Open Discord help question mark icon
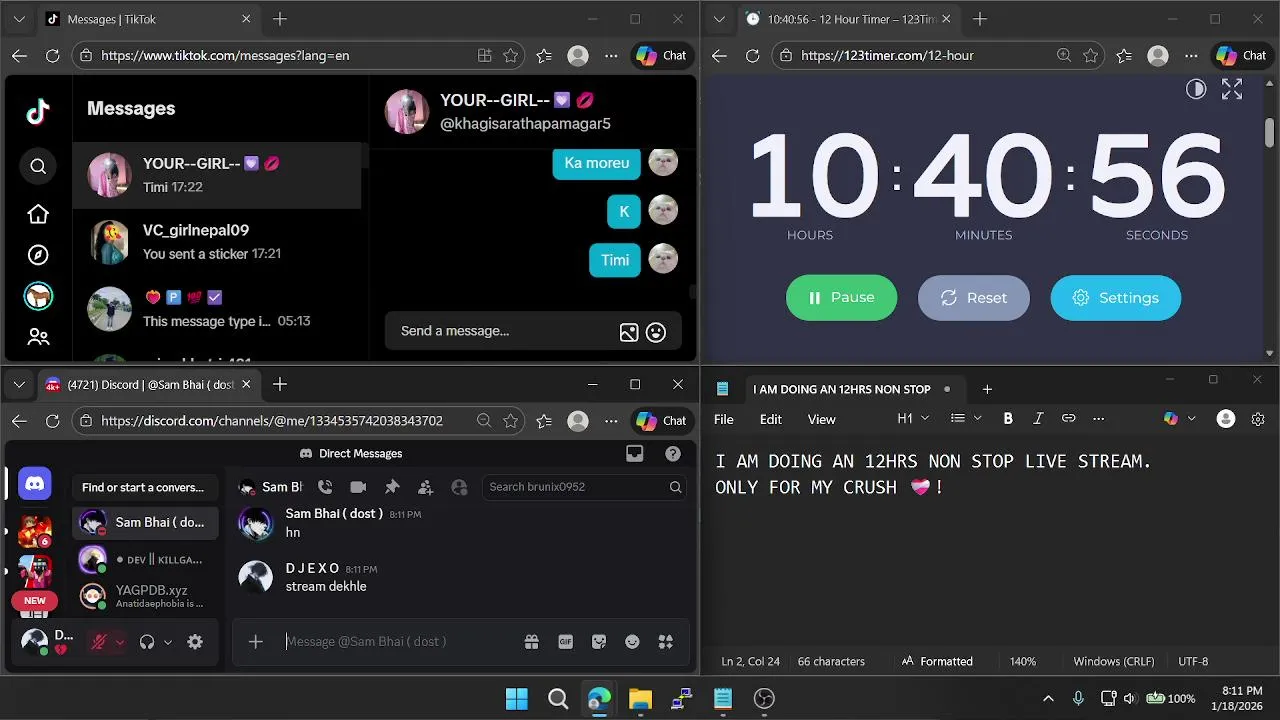The height and width of the screenshot is (720, 1280). point(673,454)
